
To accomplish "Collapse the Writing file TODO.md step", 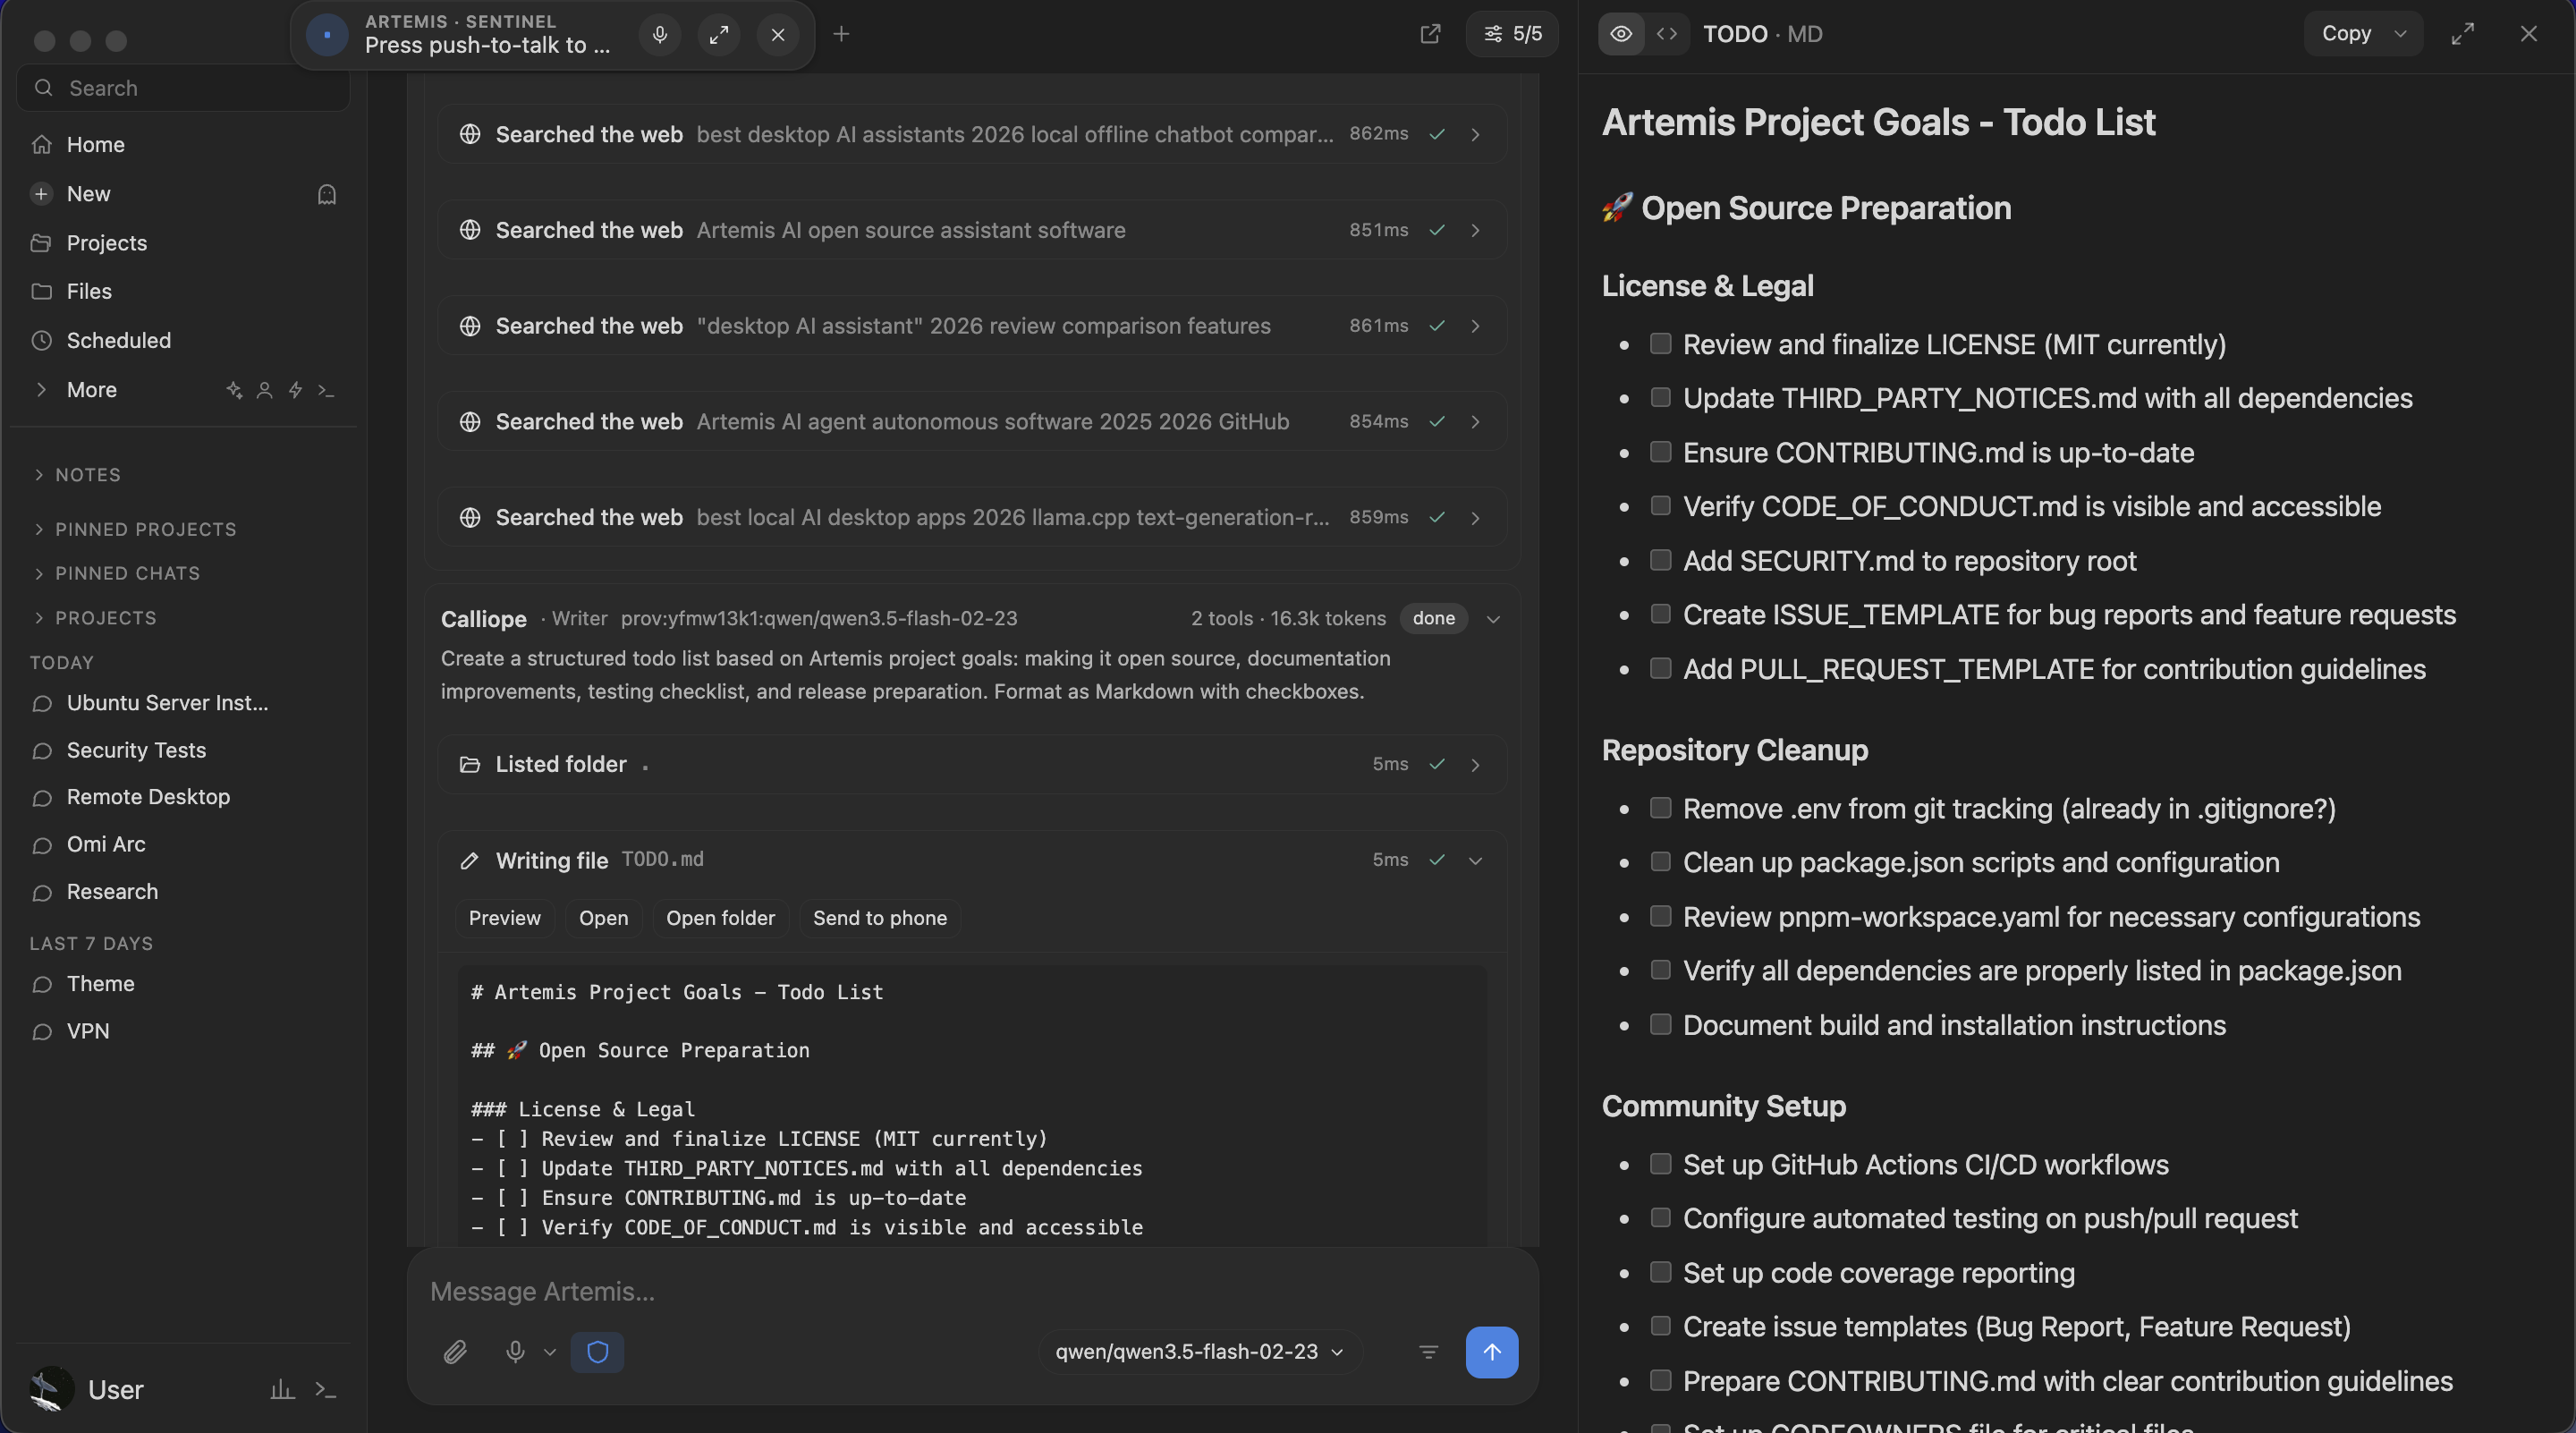I will point(1475,860).
